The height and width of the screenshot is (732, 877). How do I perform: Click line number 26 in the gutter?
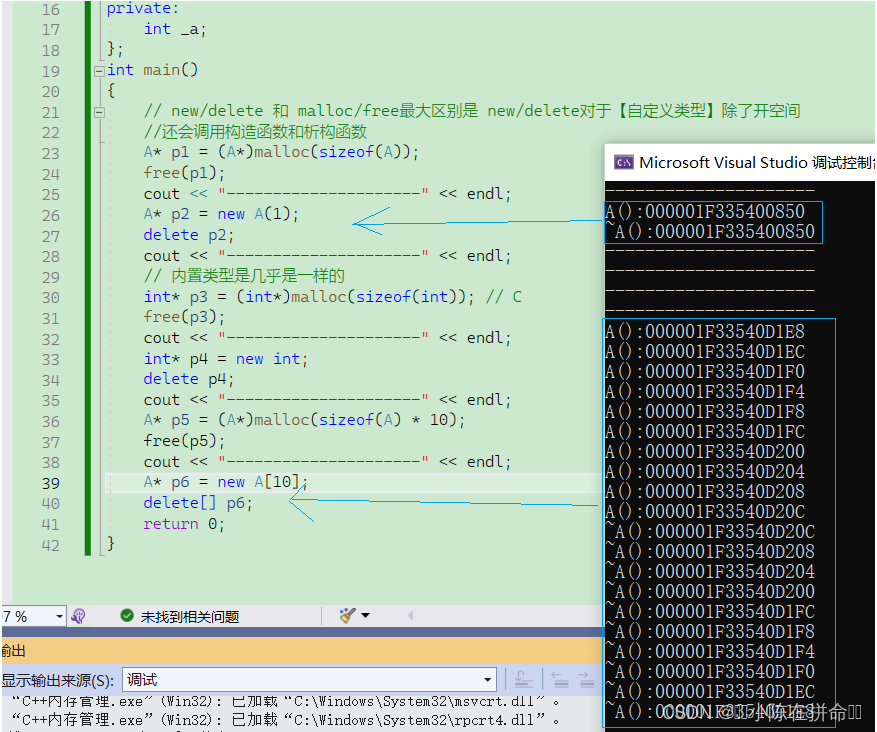coord(51,215)
